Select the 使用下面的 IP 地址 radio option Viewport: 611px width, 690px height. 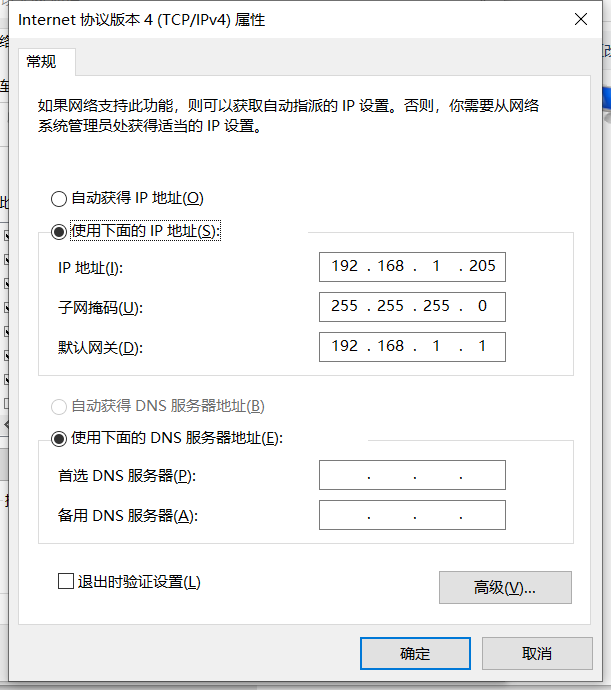(x=59, y=231)
